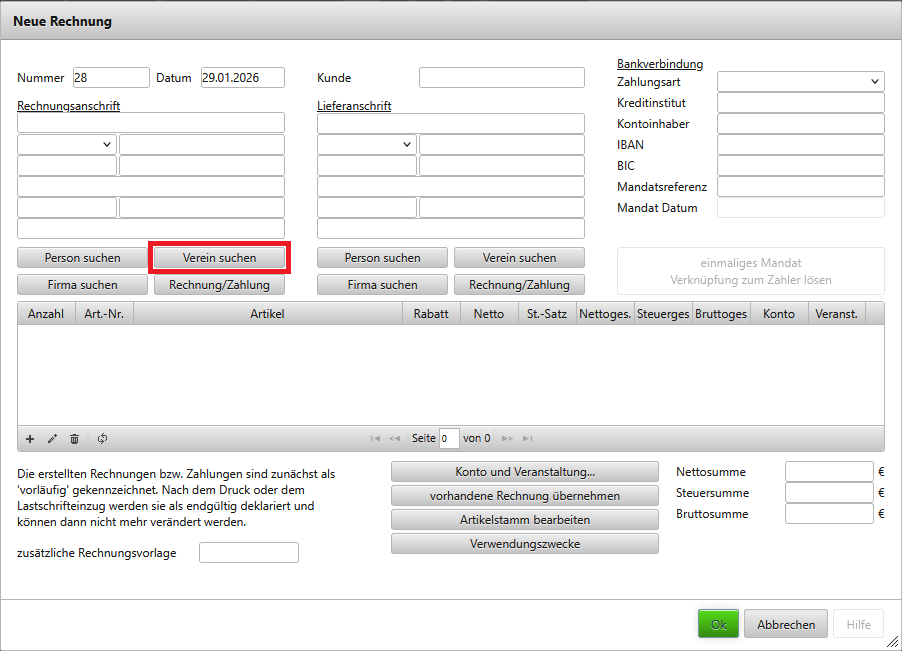Viewport: 902px width, 651px height.
Task: Click the Netto column header
Action: [488, 314]
